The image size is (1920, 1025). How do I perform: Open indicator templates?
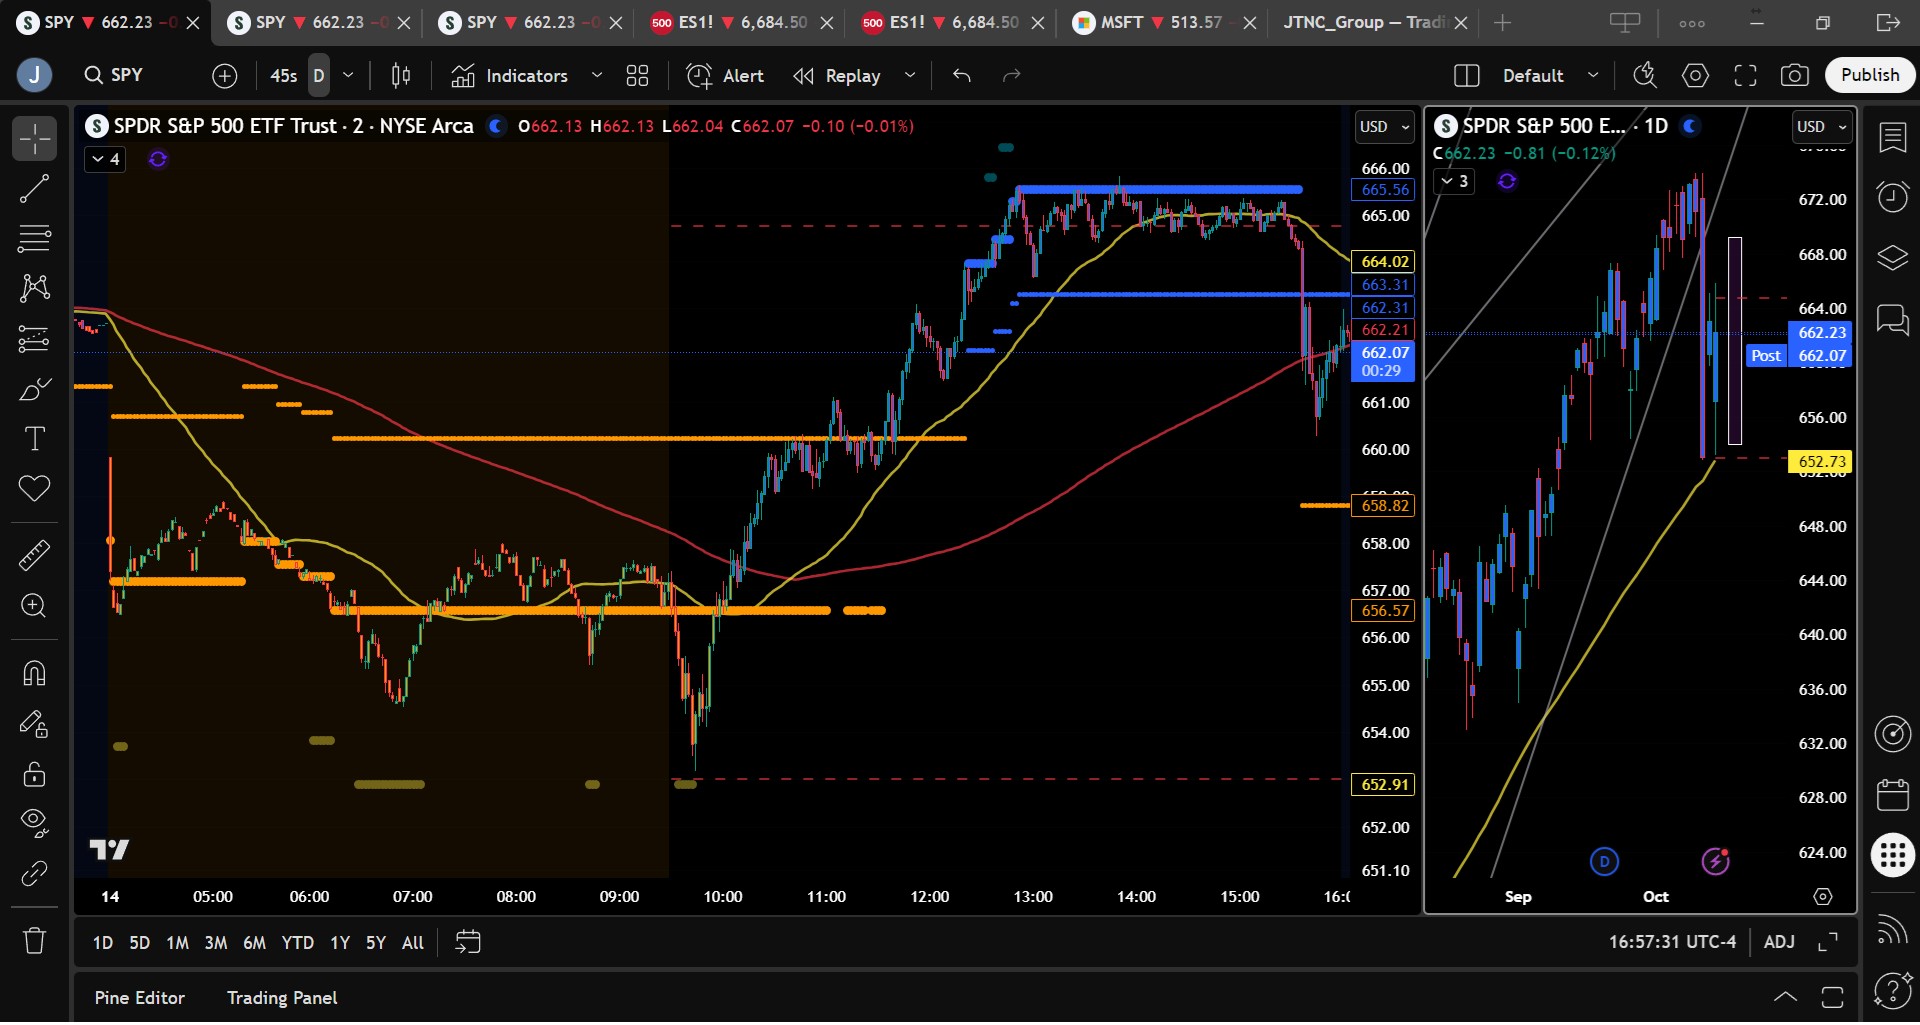pyautogui.click(x=637, y=75)
